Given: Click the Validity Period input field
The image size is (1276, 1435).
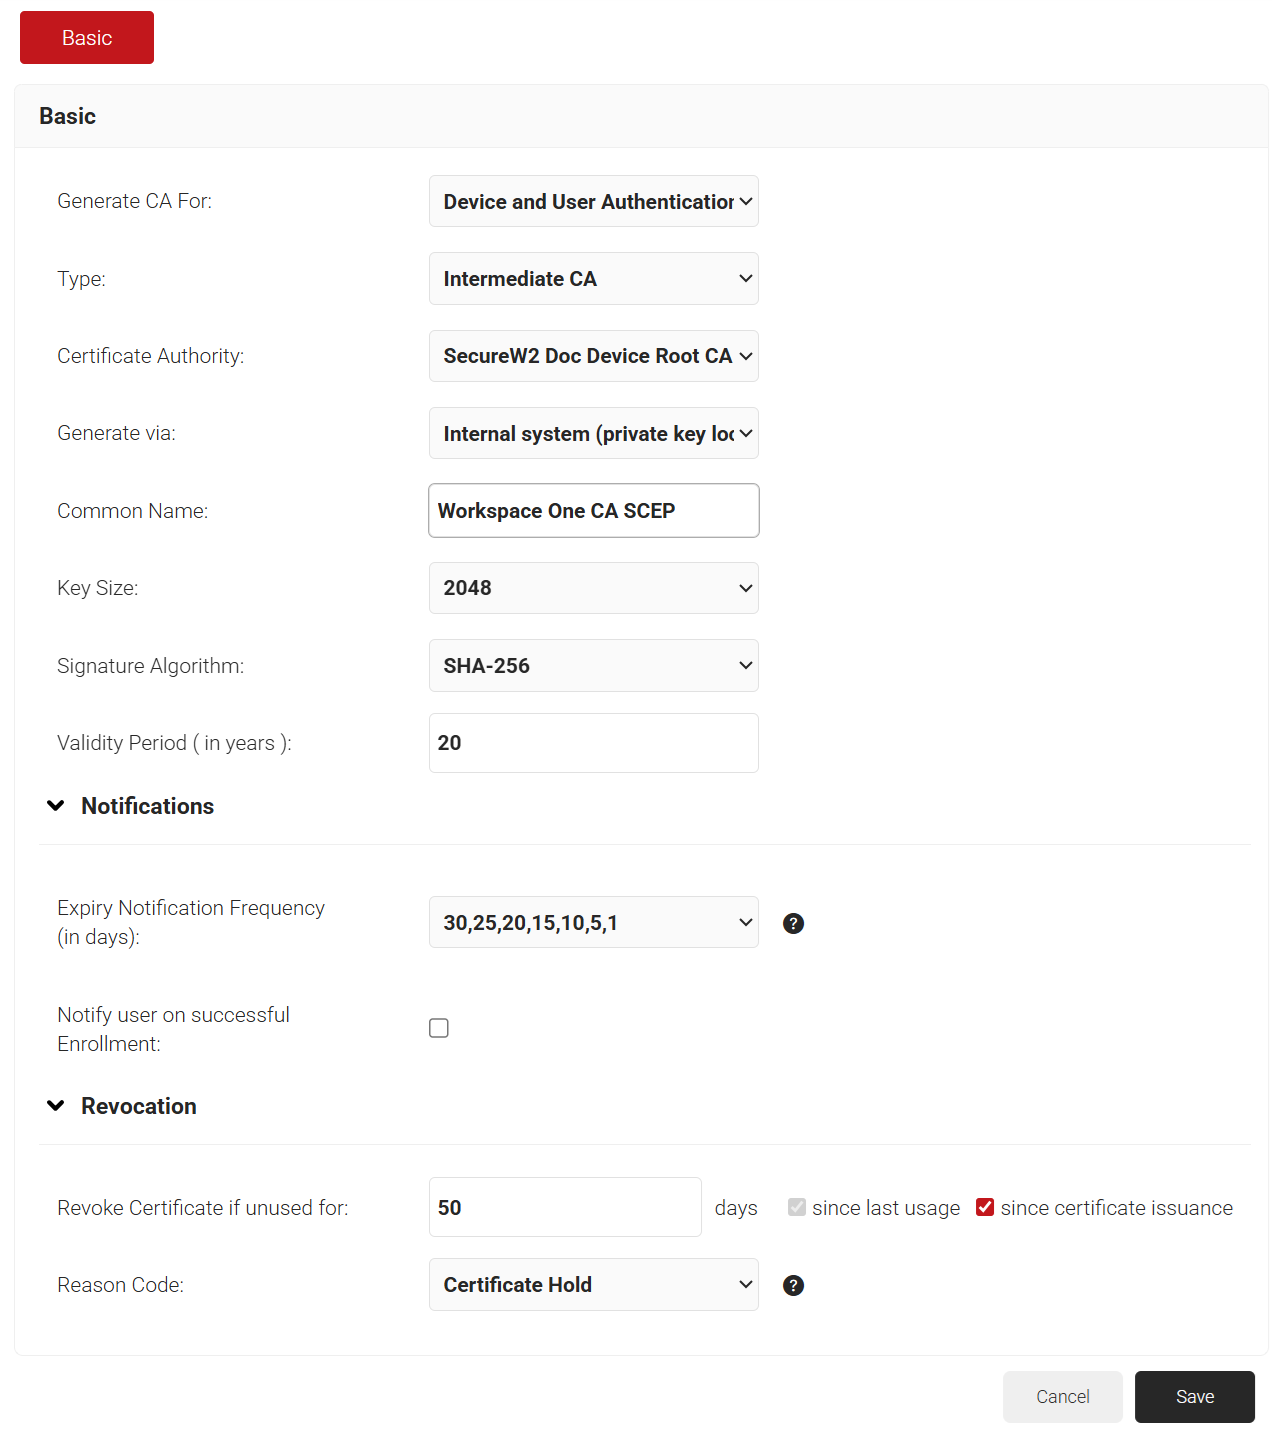Looking at the screenshot, I should pyautogui.click(x=593, y=743).
